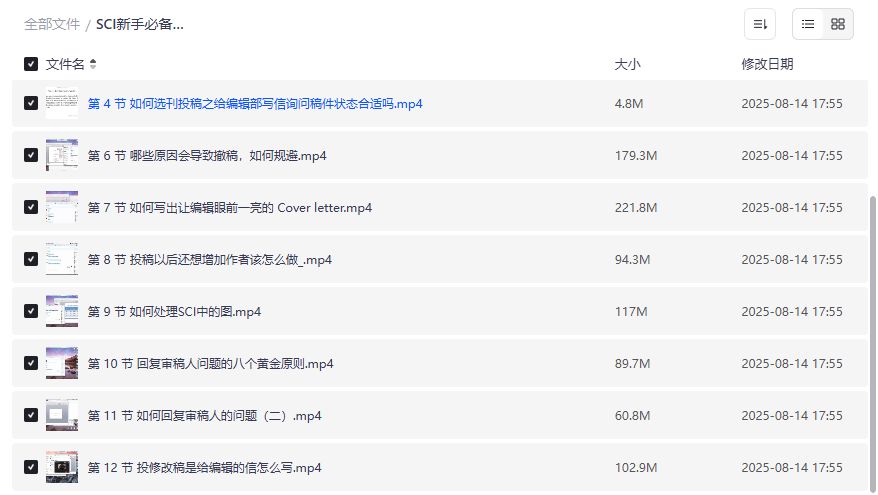Click the 60.8M size value
The width and height of the screenshot is (878, 495).
click(x=632, y=415)
